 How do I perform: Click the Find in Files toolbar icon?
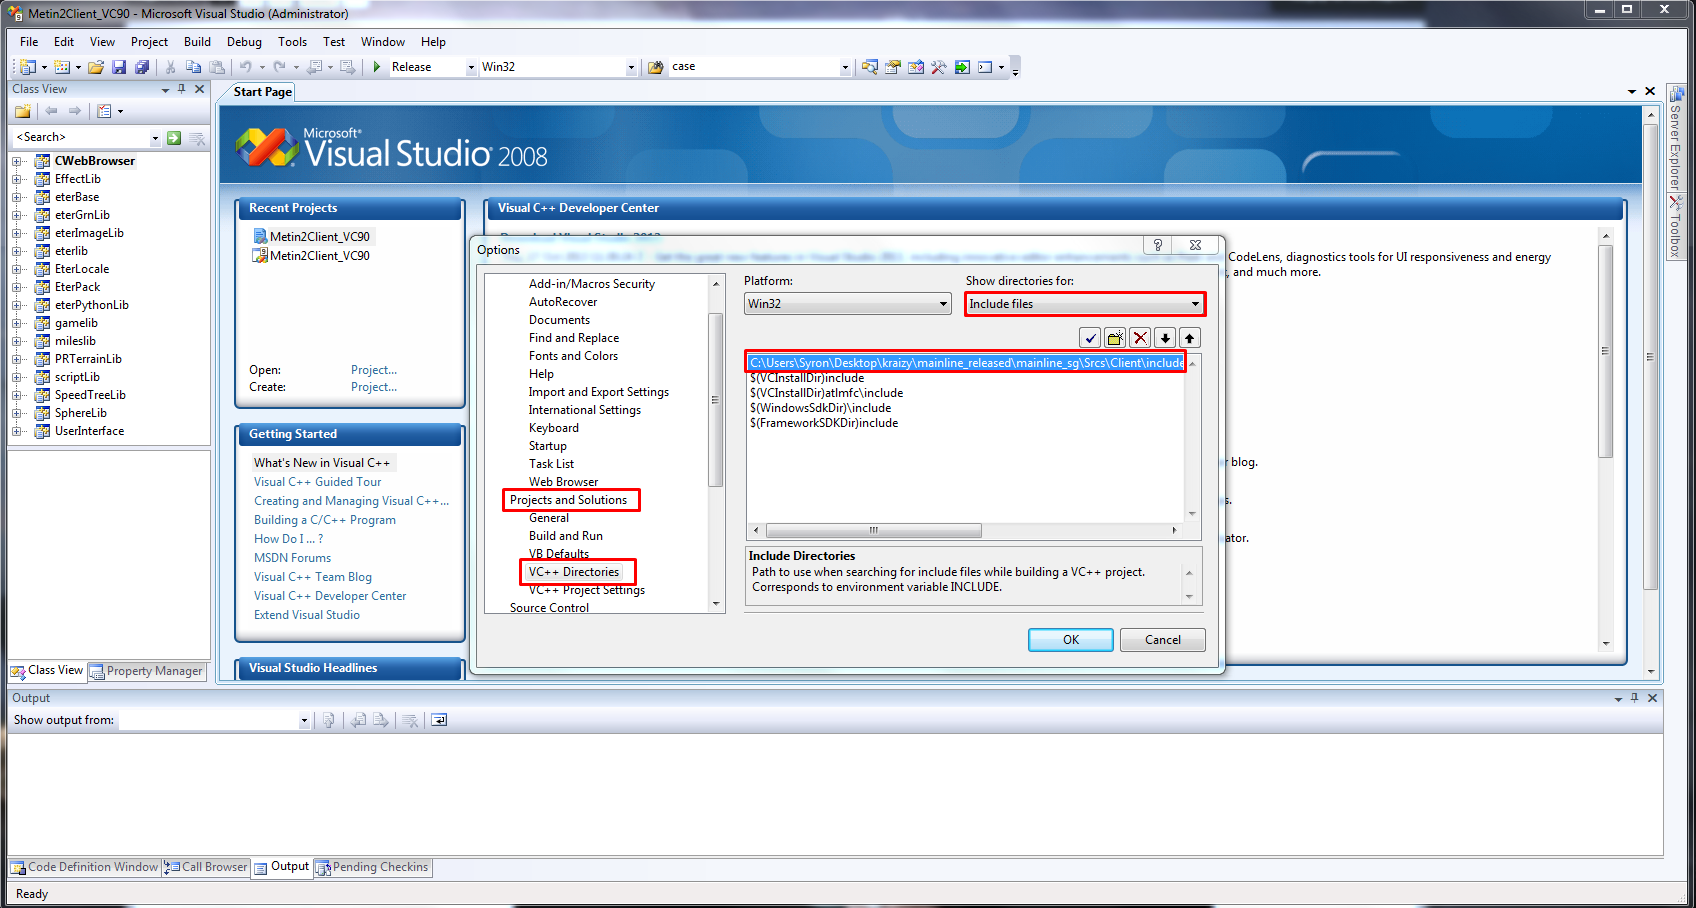pos(656,67)
